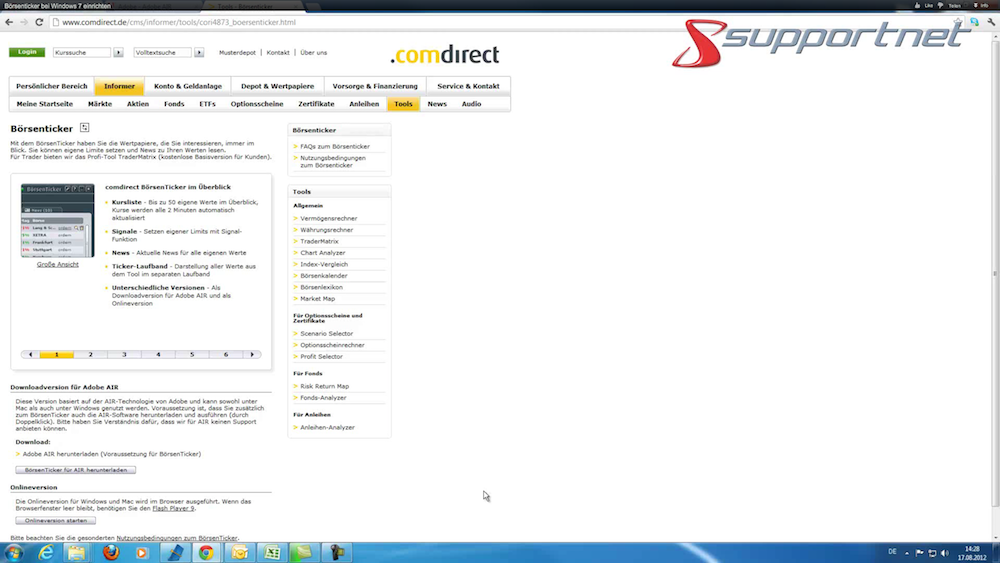
Task: Click the browser forward arrow
Action: [24, 22]
